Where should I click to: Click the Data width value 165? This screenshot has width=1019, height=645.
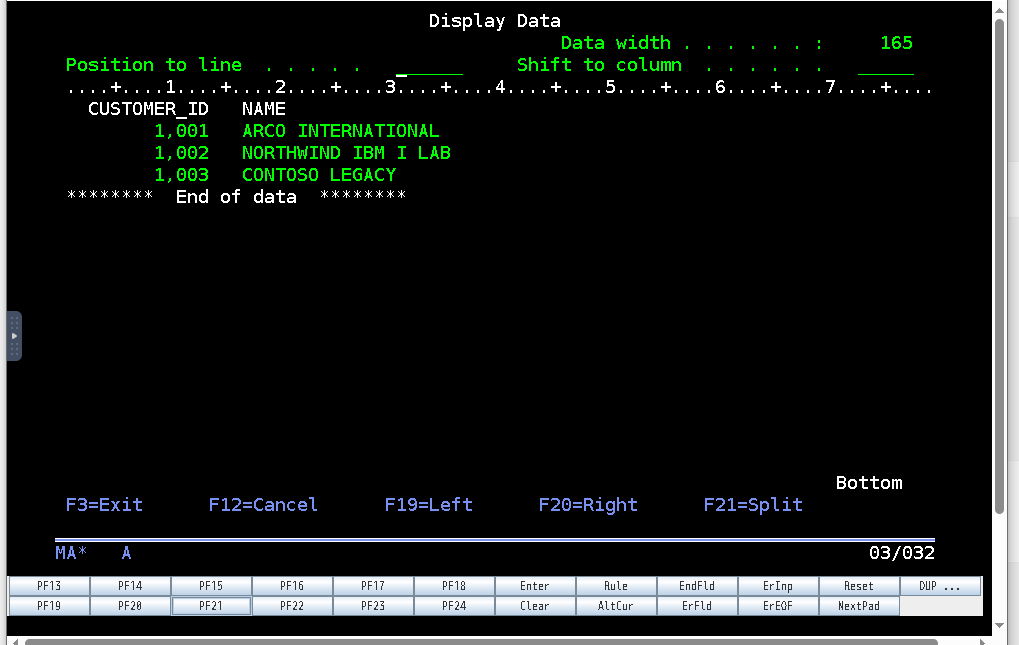pyautogui.click(x=897, y=44)
